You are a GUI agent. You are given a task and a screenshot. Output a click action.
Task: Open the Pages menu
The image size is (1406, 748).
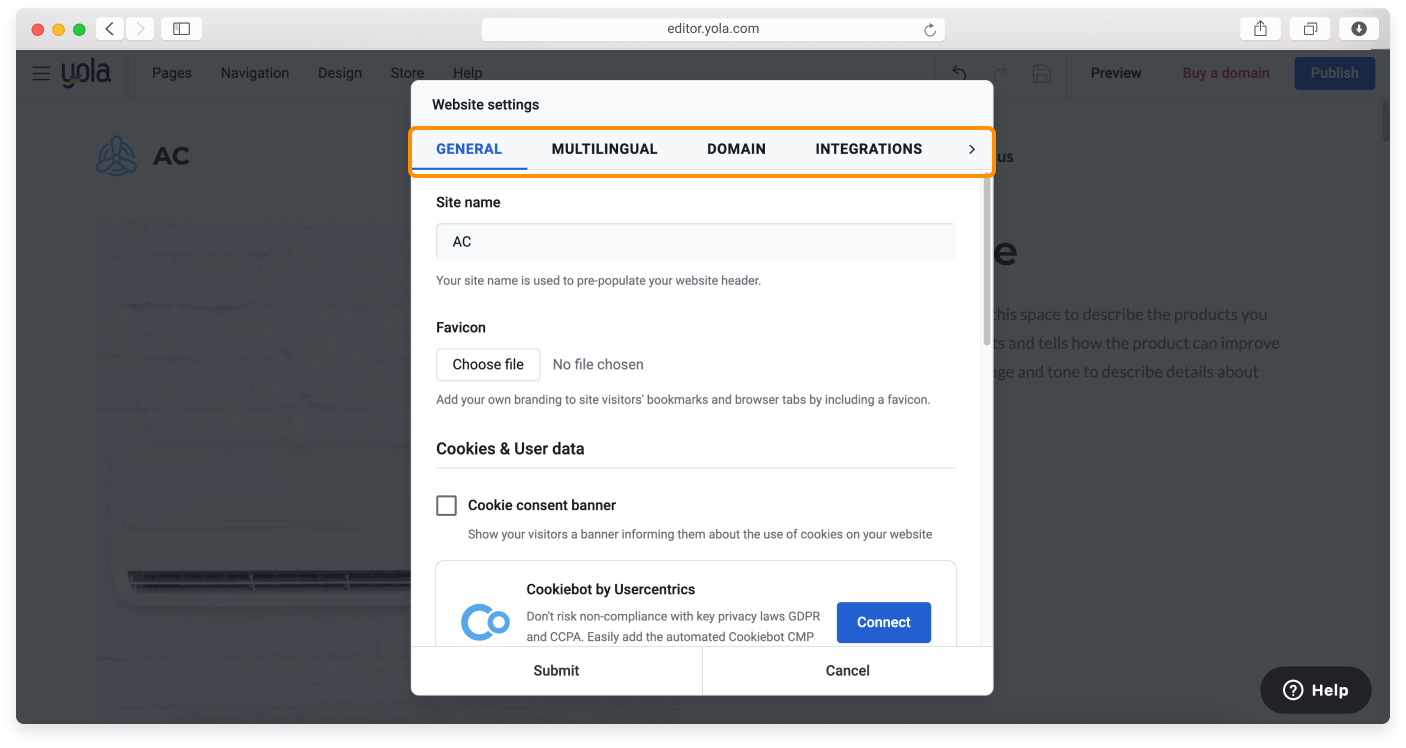(172, 73)
